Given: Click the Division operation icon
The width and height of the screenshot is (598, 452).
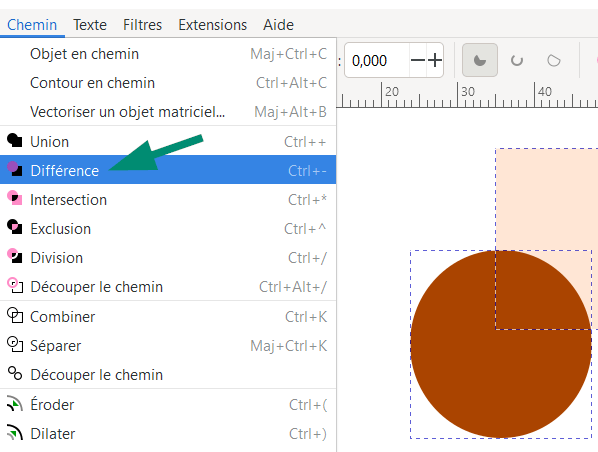Looking at the screenshot, I should 14,256.
